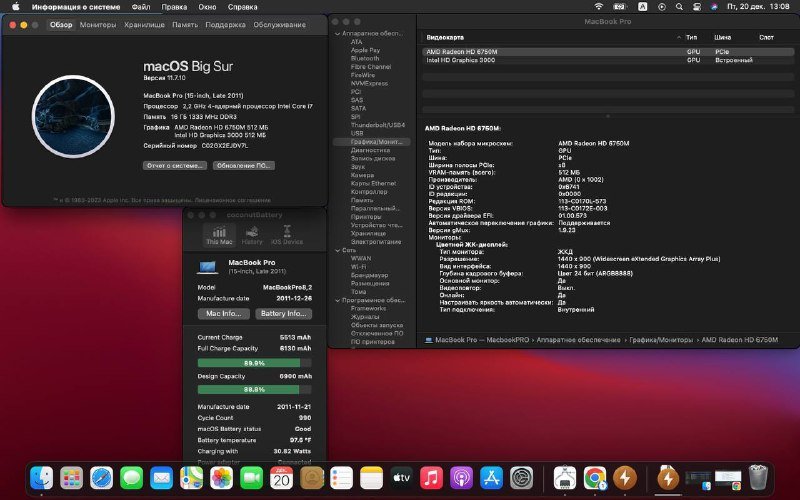This screenshot has width=800, height=500.
Task: Open the Лицензионное соглашение link
Action: pos(233,200)
